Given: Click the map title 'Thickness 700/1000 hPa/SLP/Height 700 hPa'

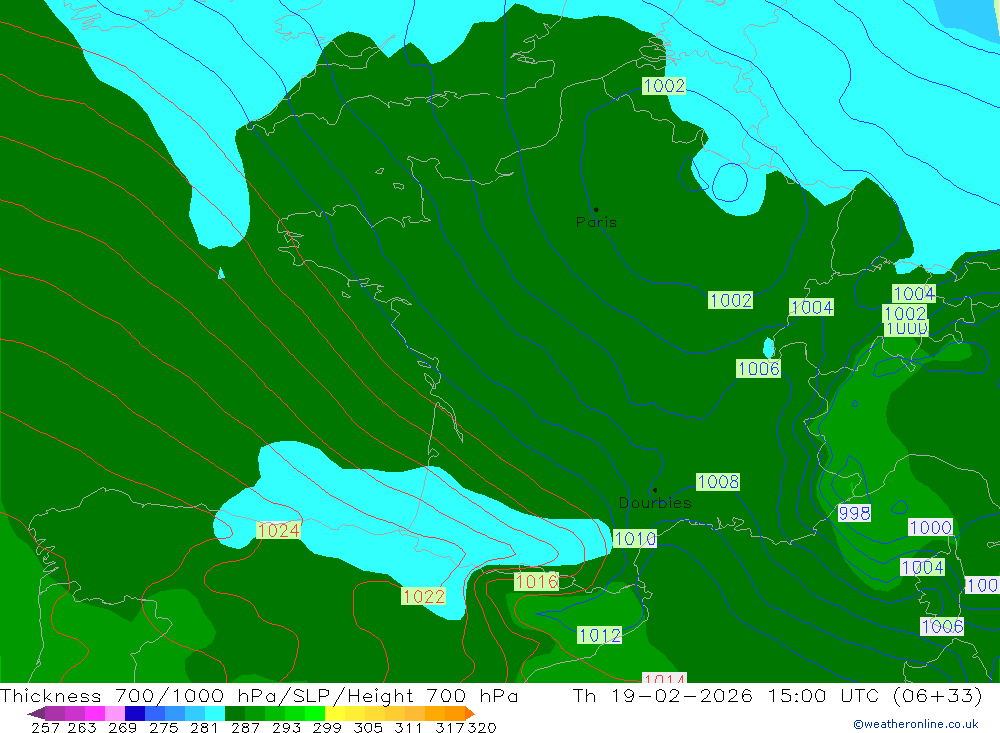Looking at the screenshot, I should click(x=259, y=695).
